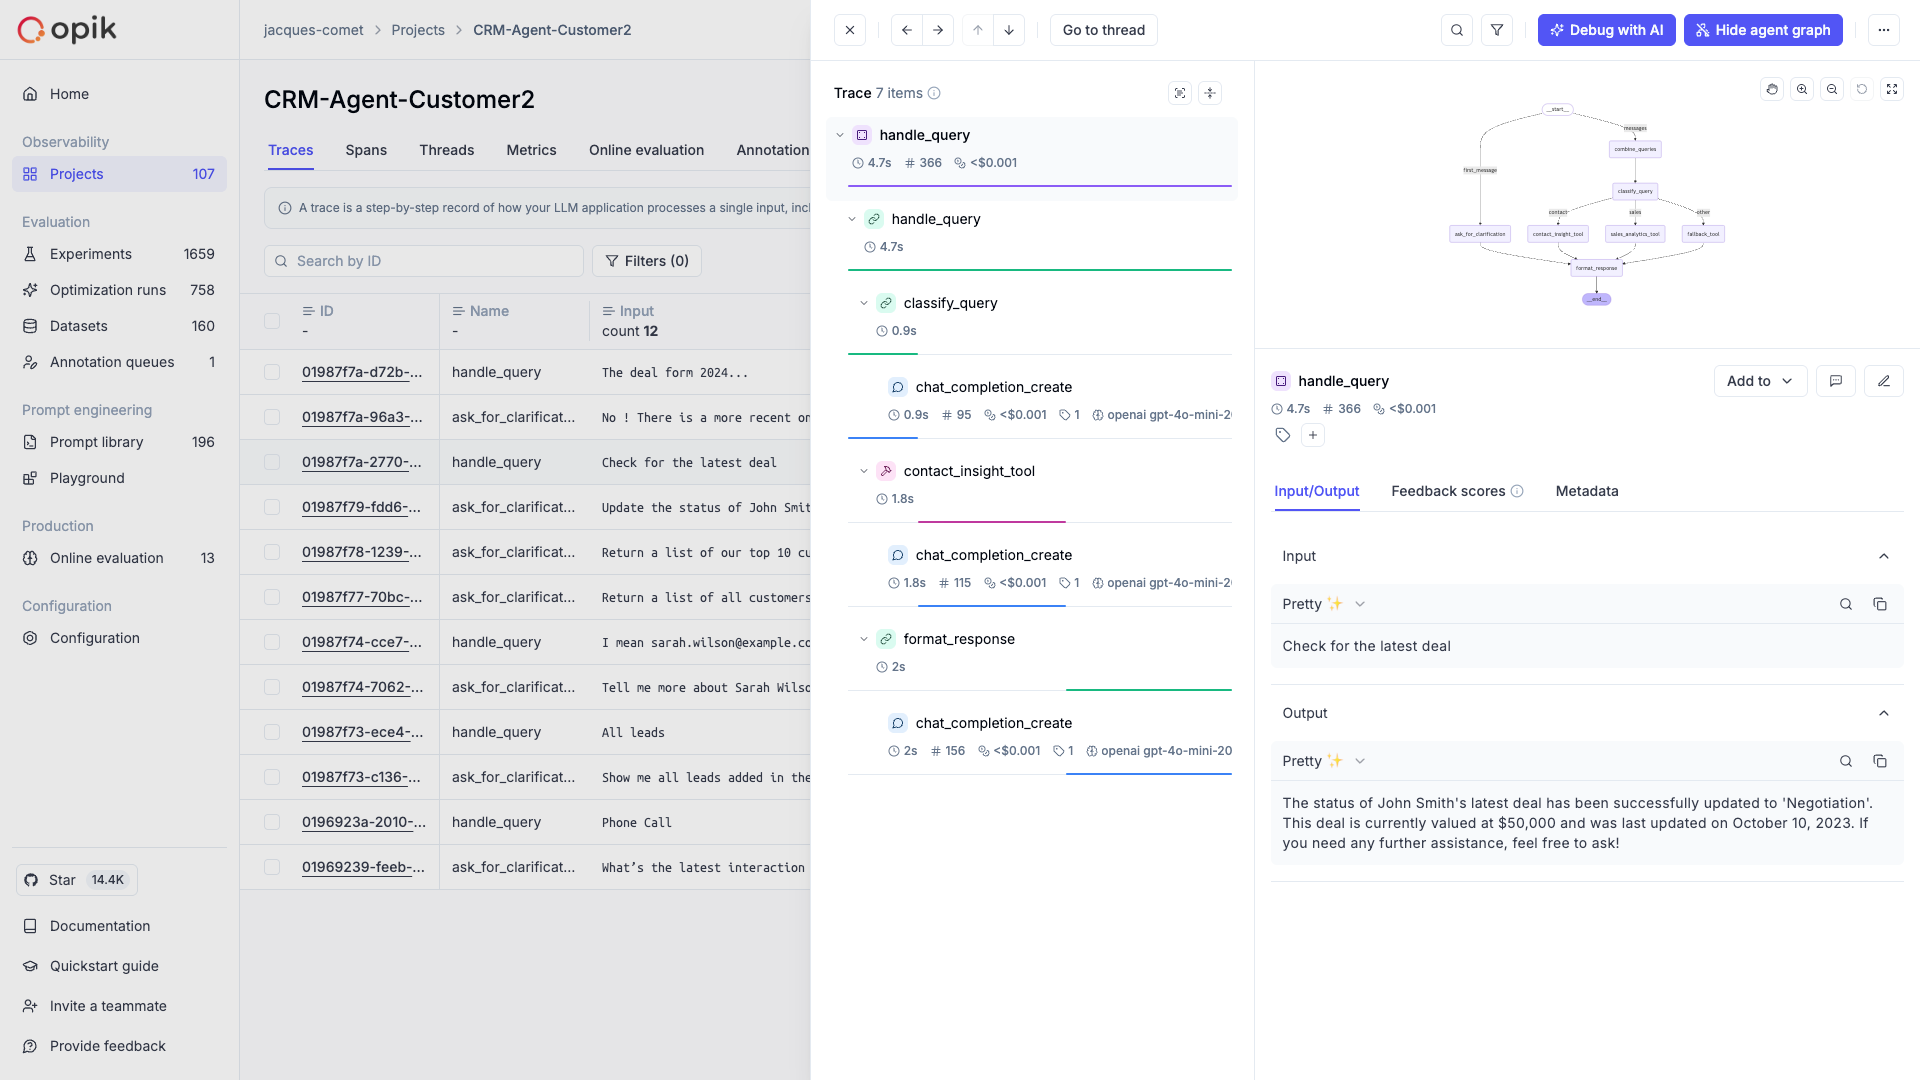Check the row checkbox for trace 01987f7a-d72b
This screenshot has height=1080, width=1920.
[x=271, y=372]
